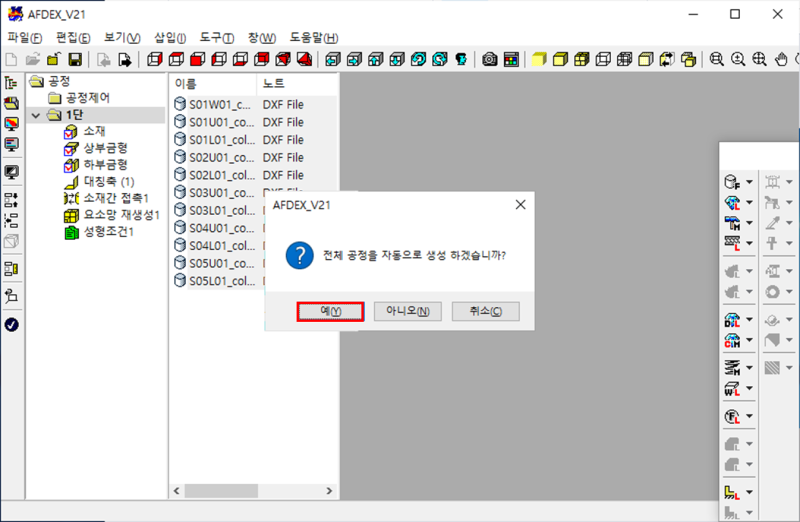The width and height of the screenshot is (800, 522).
Task: Select 성형조건1 tree item
Action: pos(108,233)
